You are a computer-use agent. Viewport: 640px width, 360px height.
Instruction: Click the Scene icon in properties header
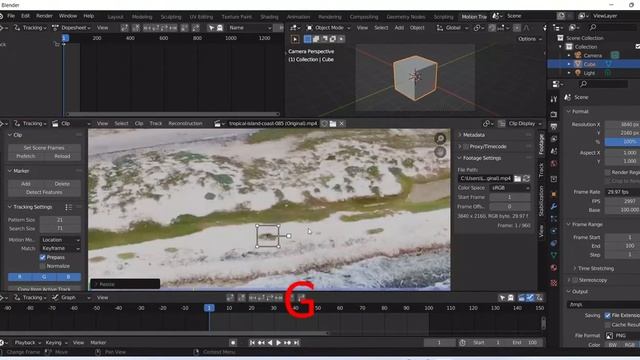[568, 98]
